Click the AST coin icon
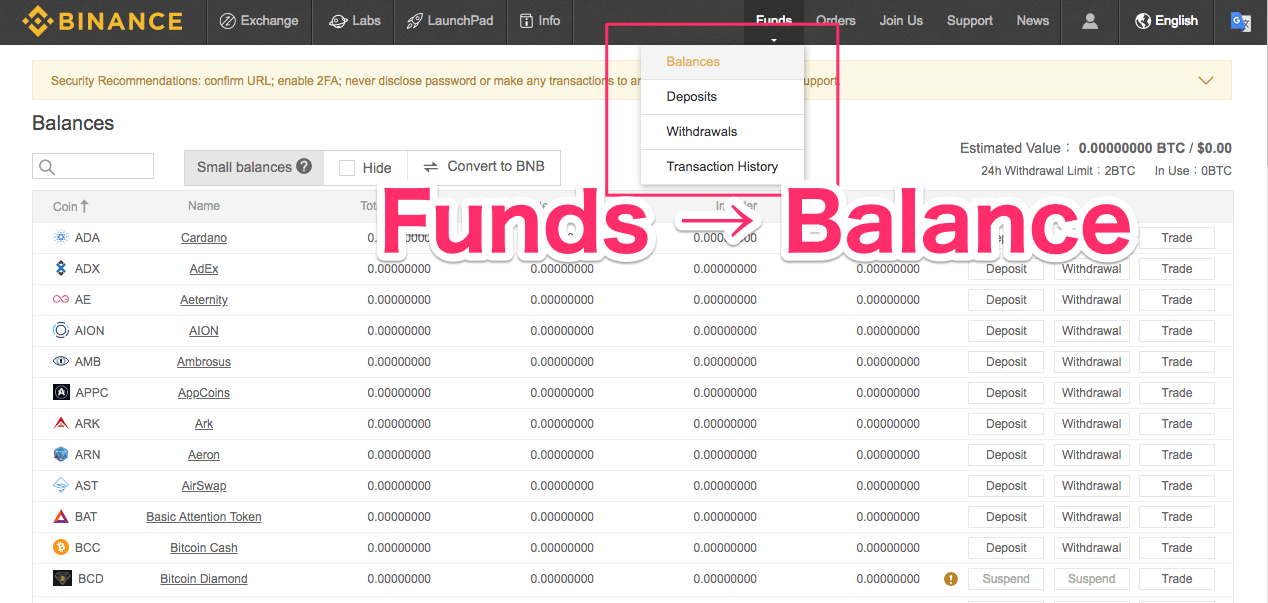 click(x=60, y=486)
